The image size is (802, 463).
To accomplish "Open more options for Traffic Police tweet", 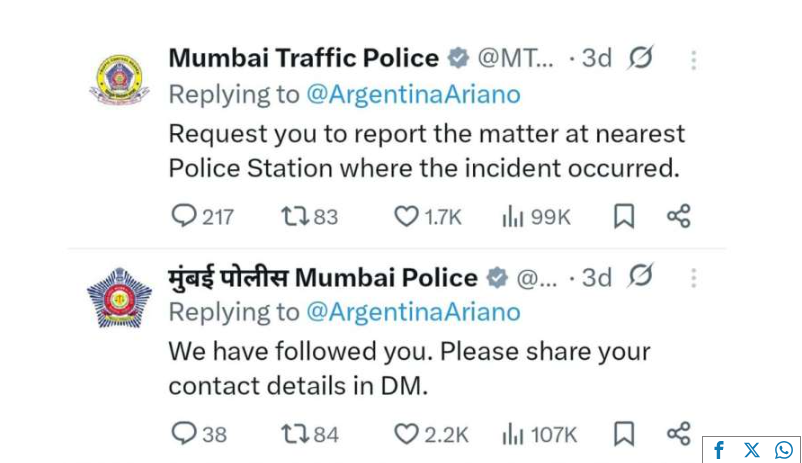I will 693,60.
